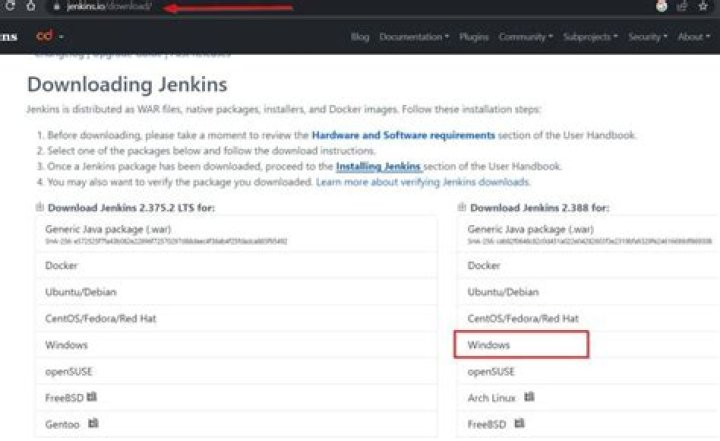Select Windows under Jenkins 2.375.2 LTS
720x441 pixels.
coord(236,345)
